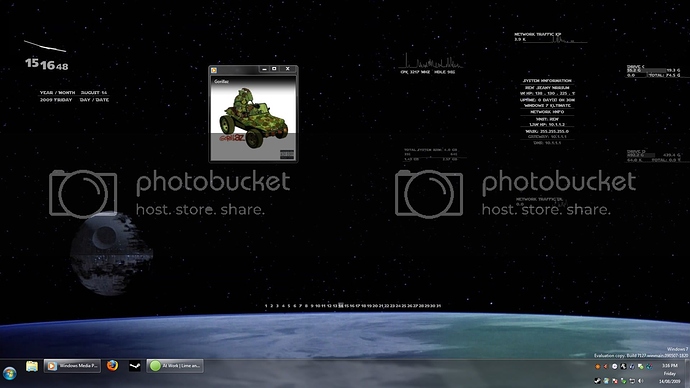The image size is (690, 388).
Task: Minimize the Gorillaz media player window
Action: 264,69
